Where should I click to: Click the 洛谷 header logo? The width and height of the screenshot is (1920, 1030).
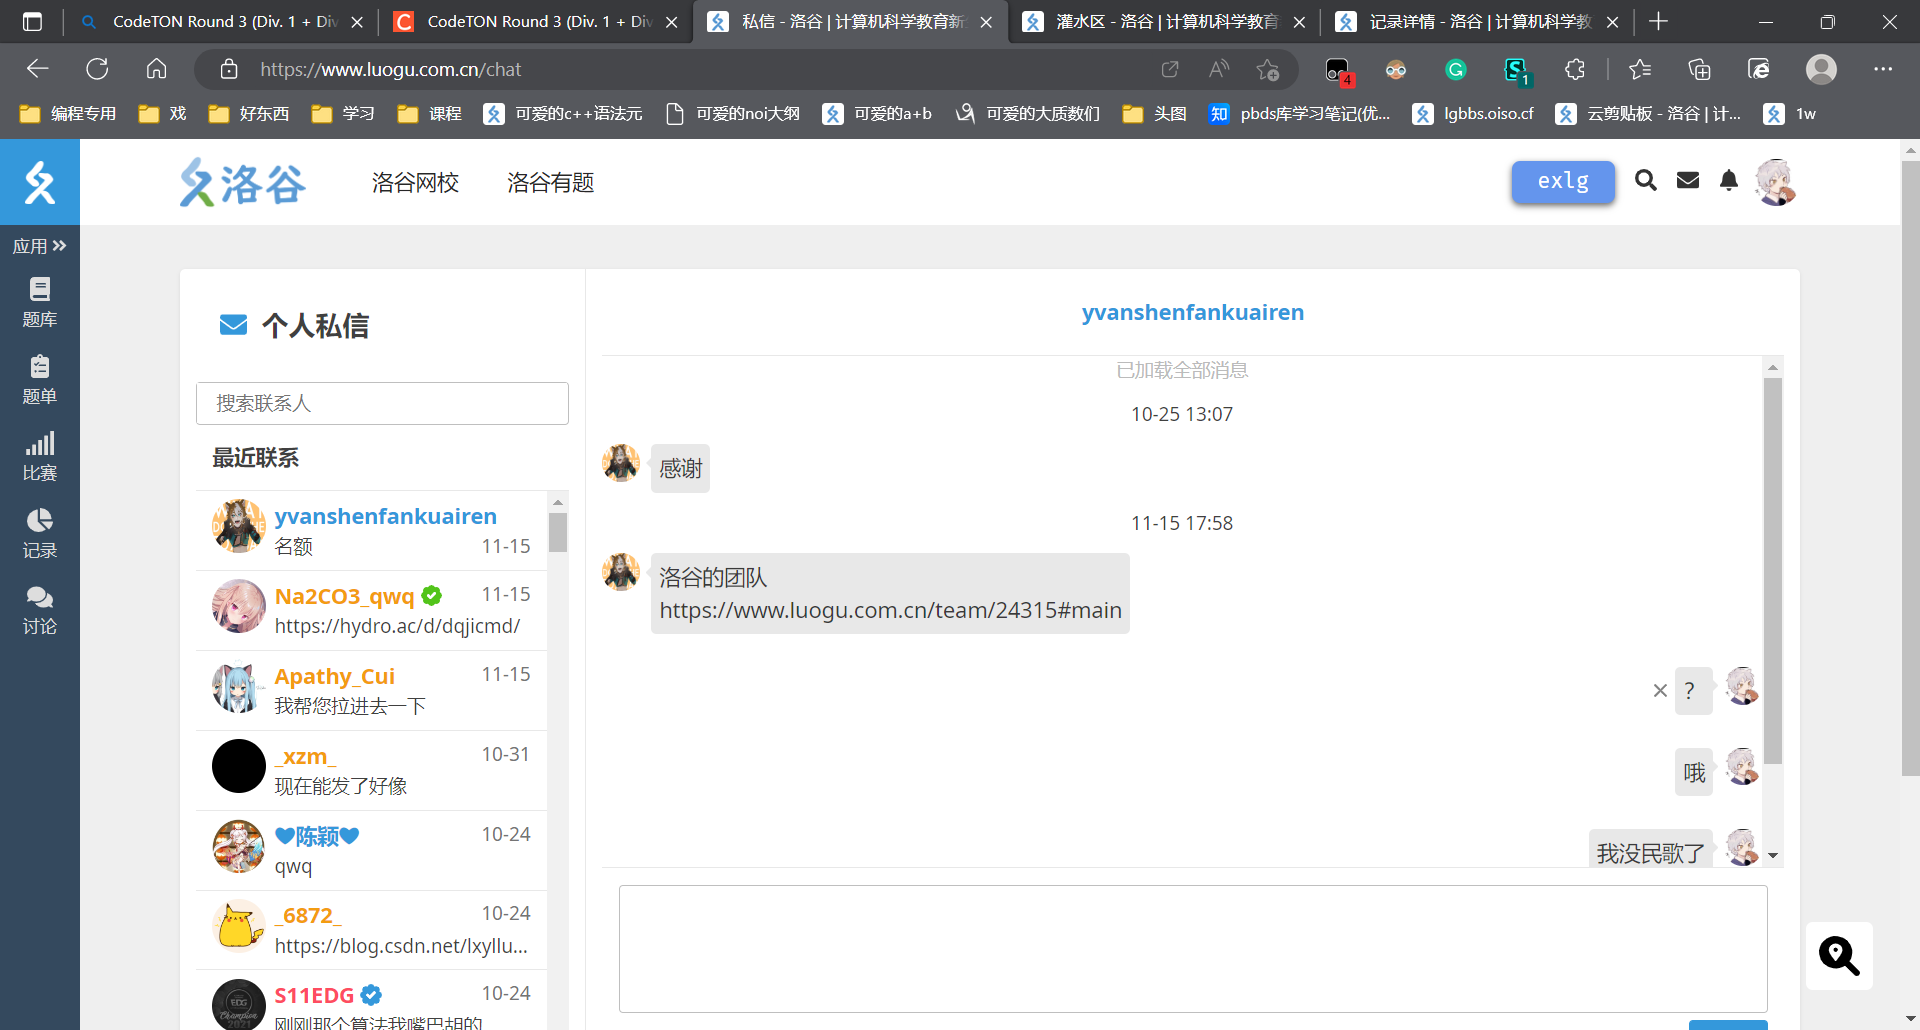[x=243, y=183]
